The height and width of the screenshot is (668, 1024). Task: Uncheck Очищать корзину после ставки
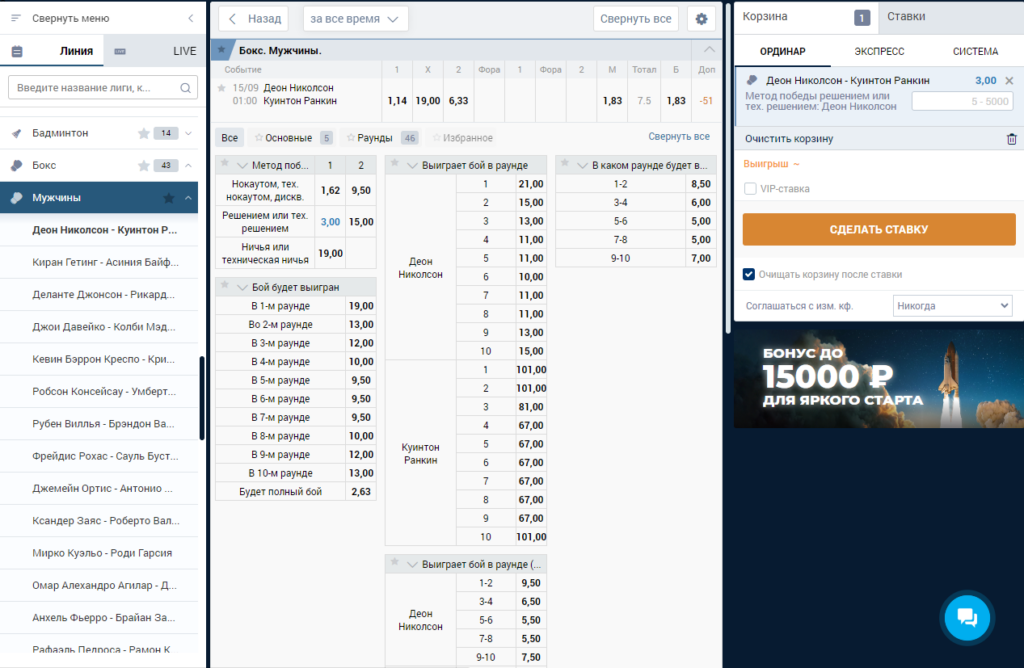coord(749,274)
